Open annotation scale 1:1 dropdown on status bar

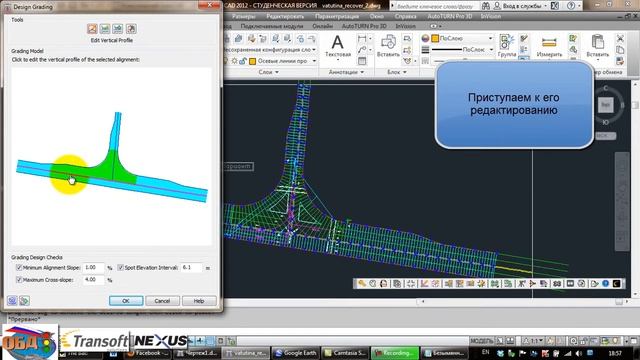pos(533,341)
